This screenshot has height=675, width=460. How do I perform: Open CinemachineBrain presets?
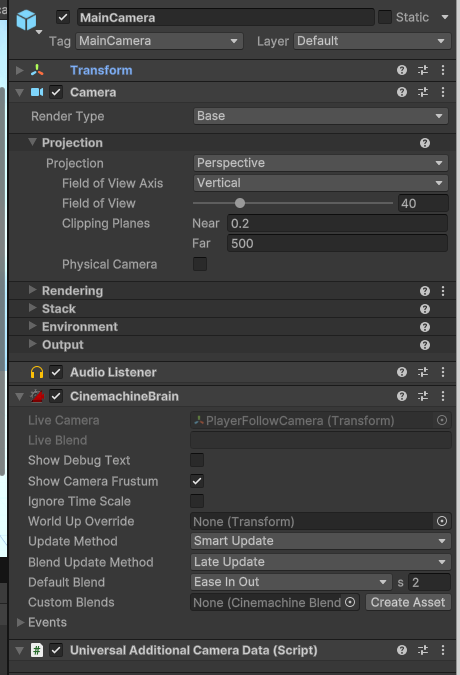tap(423, 396)
